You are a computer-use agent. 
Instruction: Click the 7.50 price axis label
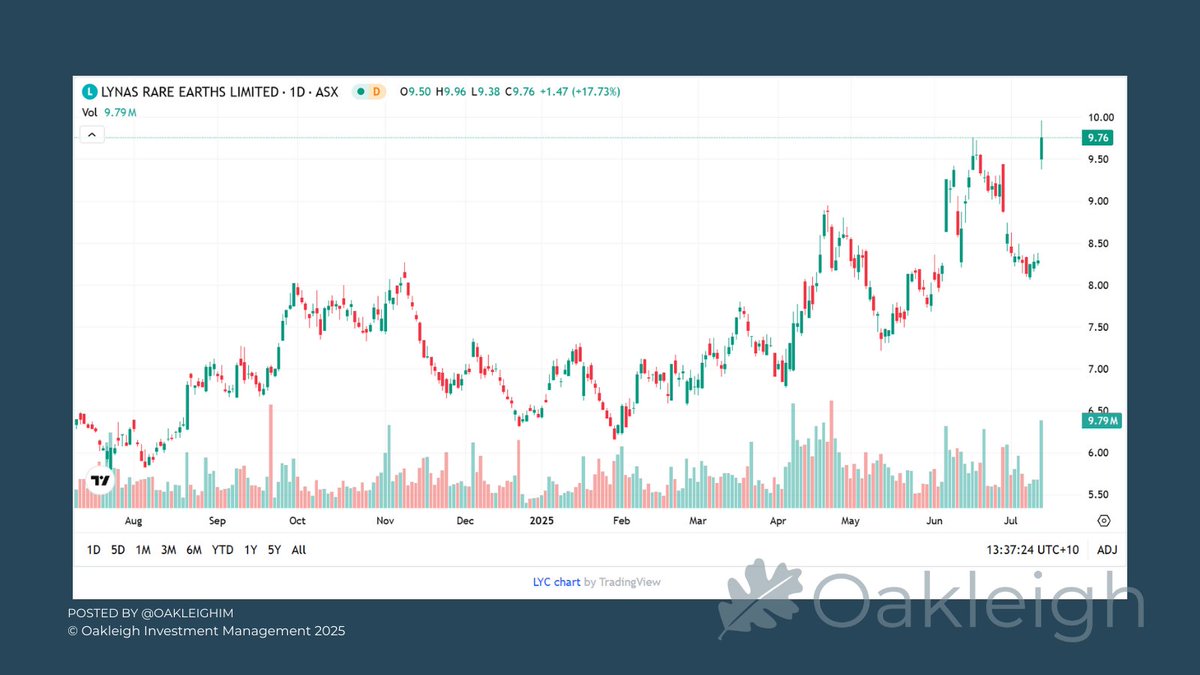1099,327
